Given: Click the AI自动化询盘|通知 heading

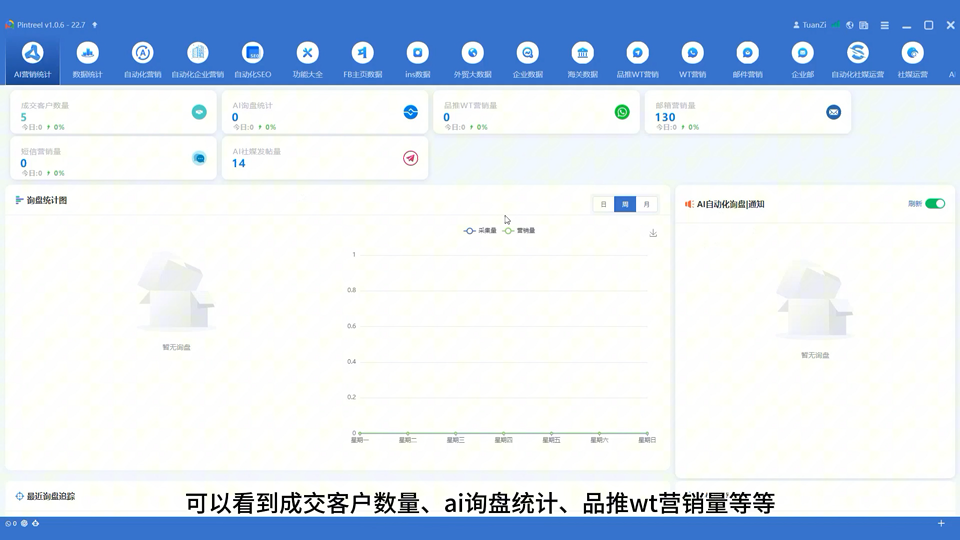Looking at the screenshot, I should click(730, 204).
